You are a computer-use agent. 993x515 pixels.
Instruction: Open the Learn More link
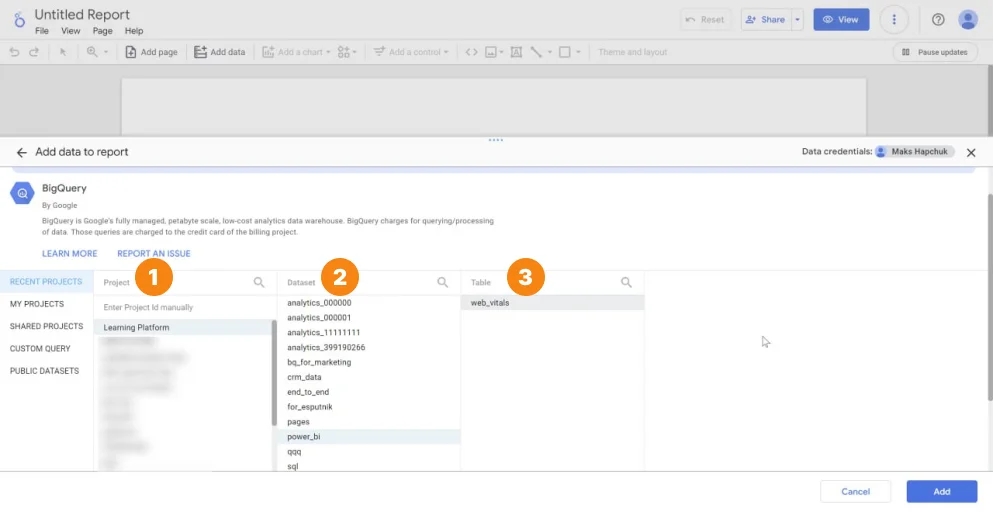[x=70, y=253]
